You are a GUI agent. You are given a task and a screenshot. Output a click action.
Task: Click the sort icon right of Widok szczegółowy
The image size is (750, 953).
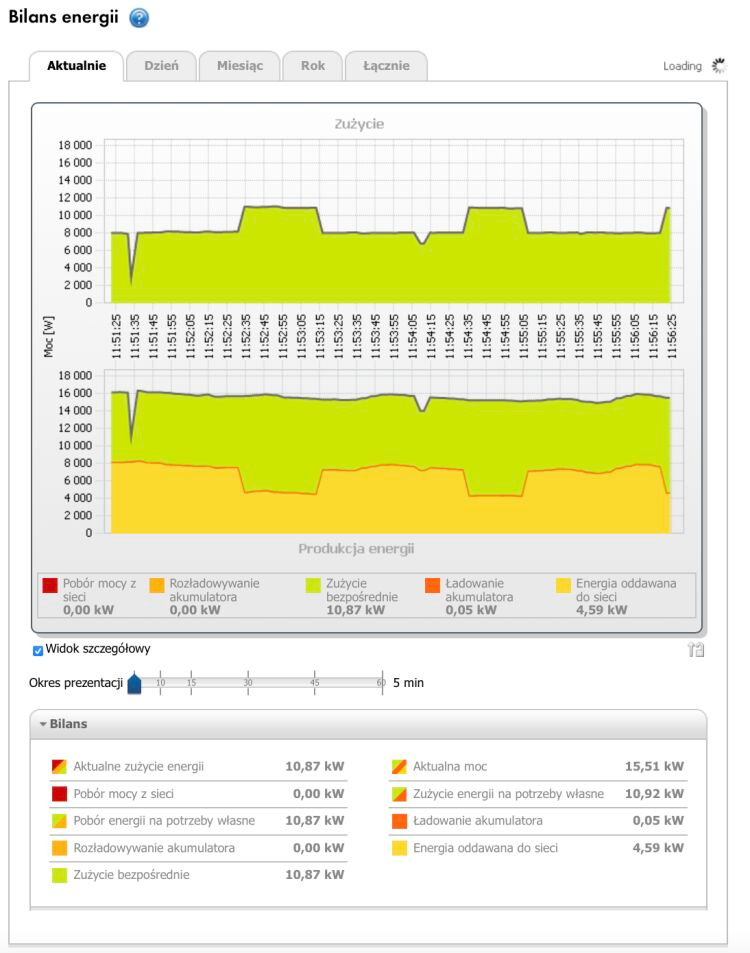pos(697,650)
